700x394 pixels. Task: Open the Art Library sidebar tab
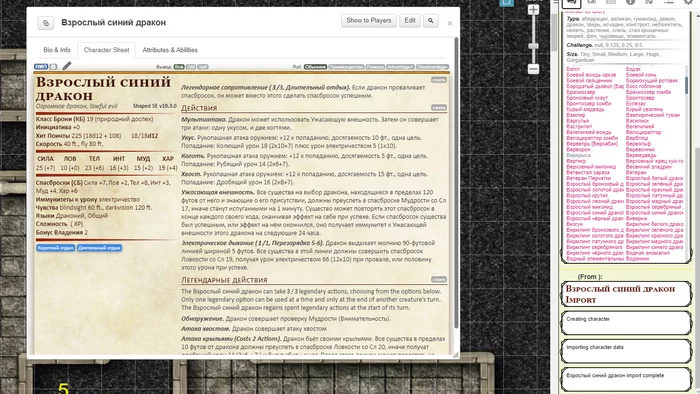(592, 2)
